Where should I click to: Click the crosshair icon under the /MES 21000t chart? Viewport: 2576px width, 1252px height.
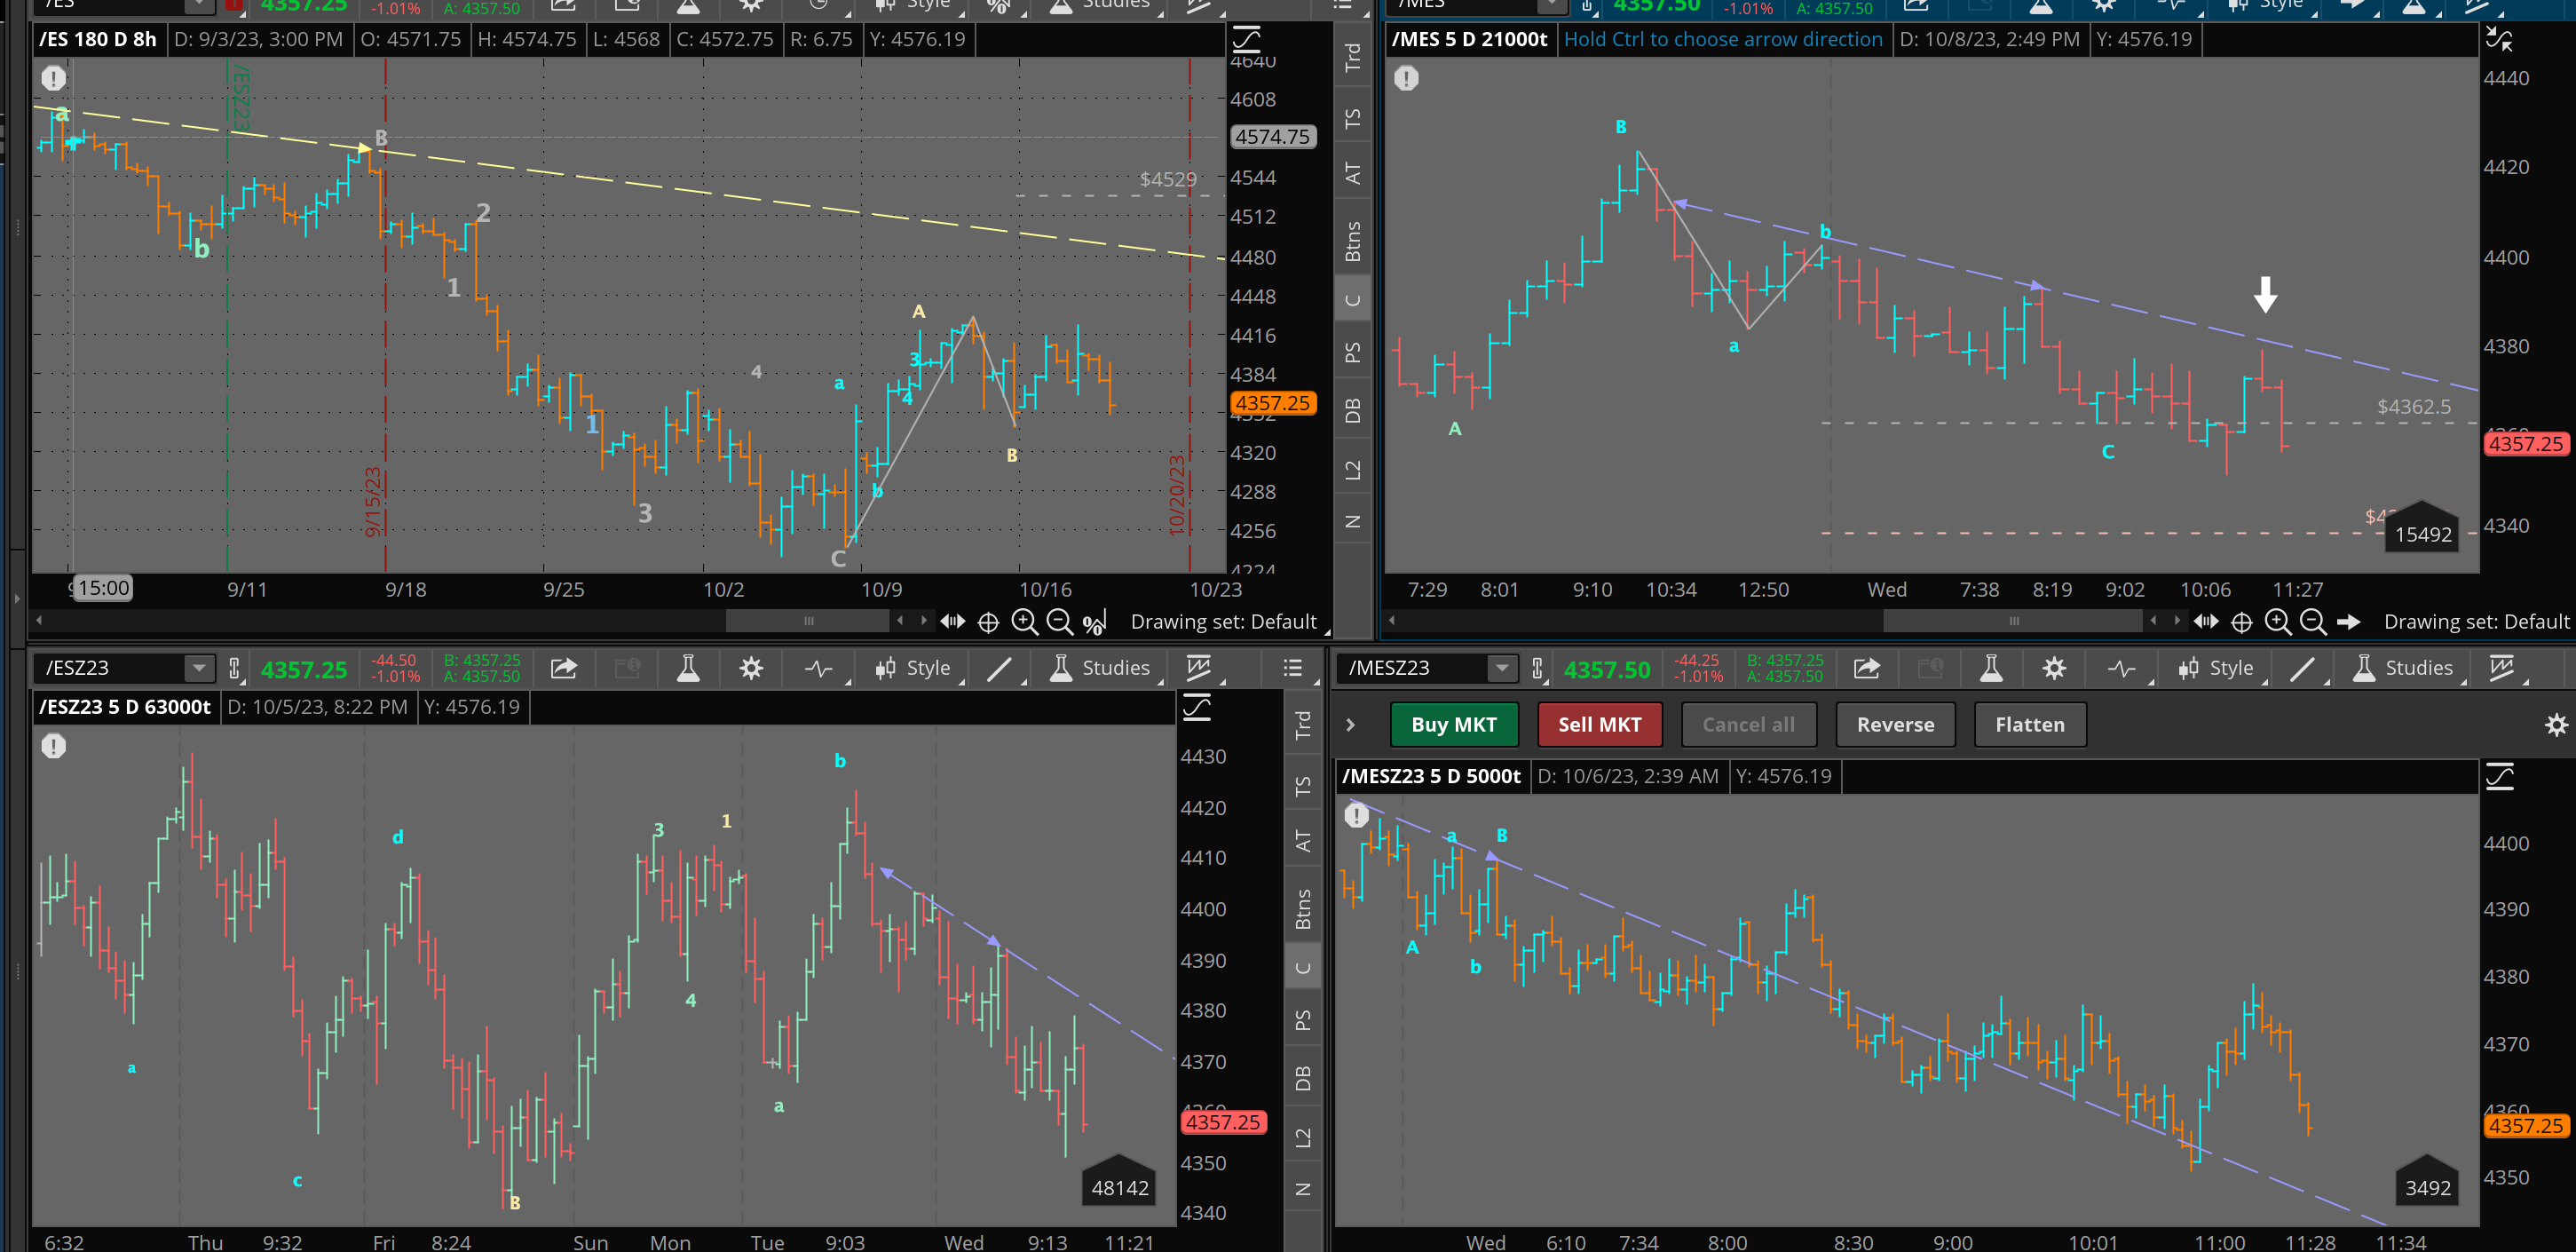[x=2242, y=623]
